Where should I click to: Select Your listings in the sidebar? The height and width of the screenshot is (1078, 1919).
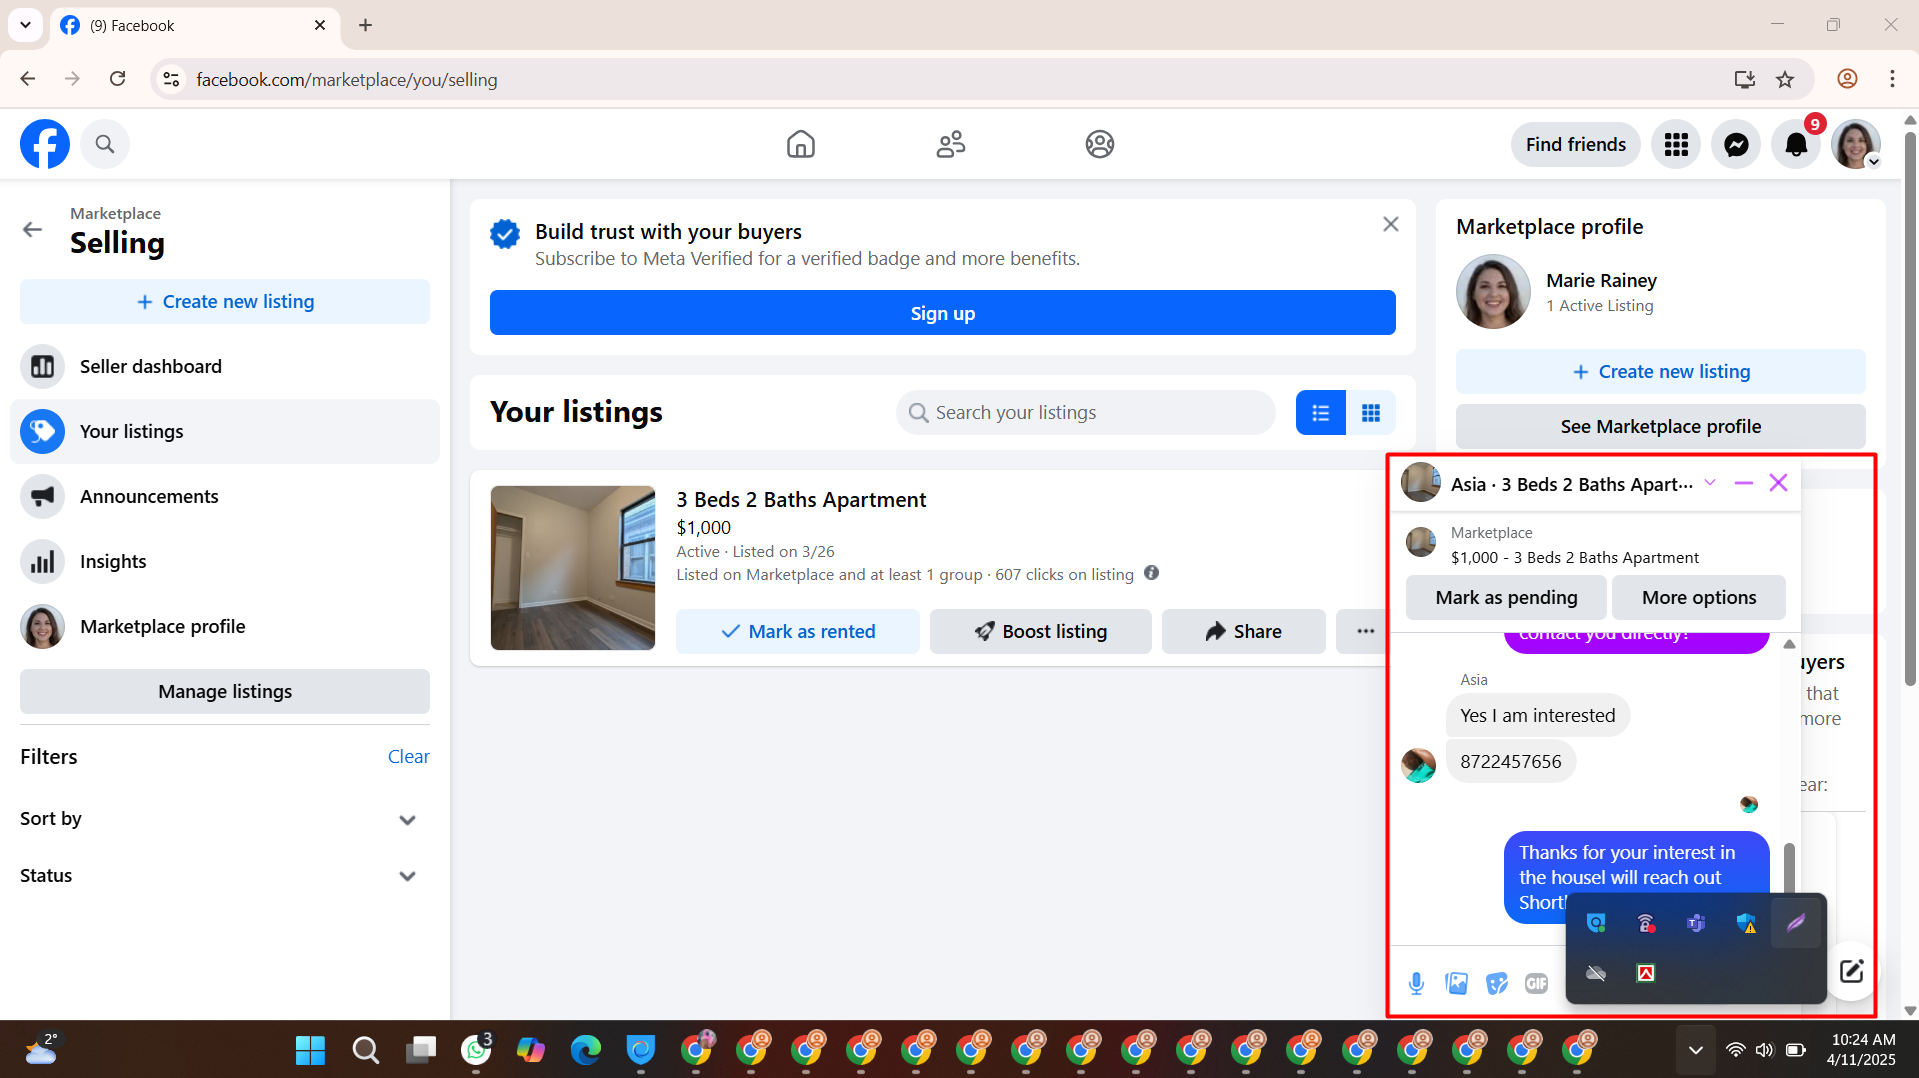(x=225, y=431)
